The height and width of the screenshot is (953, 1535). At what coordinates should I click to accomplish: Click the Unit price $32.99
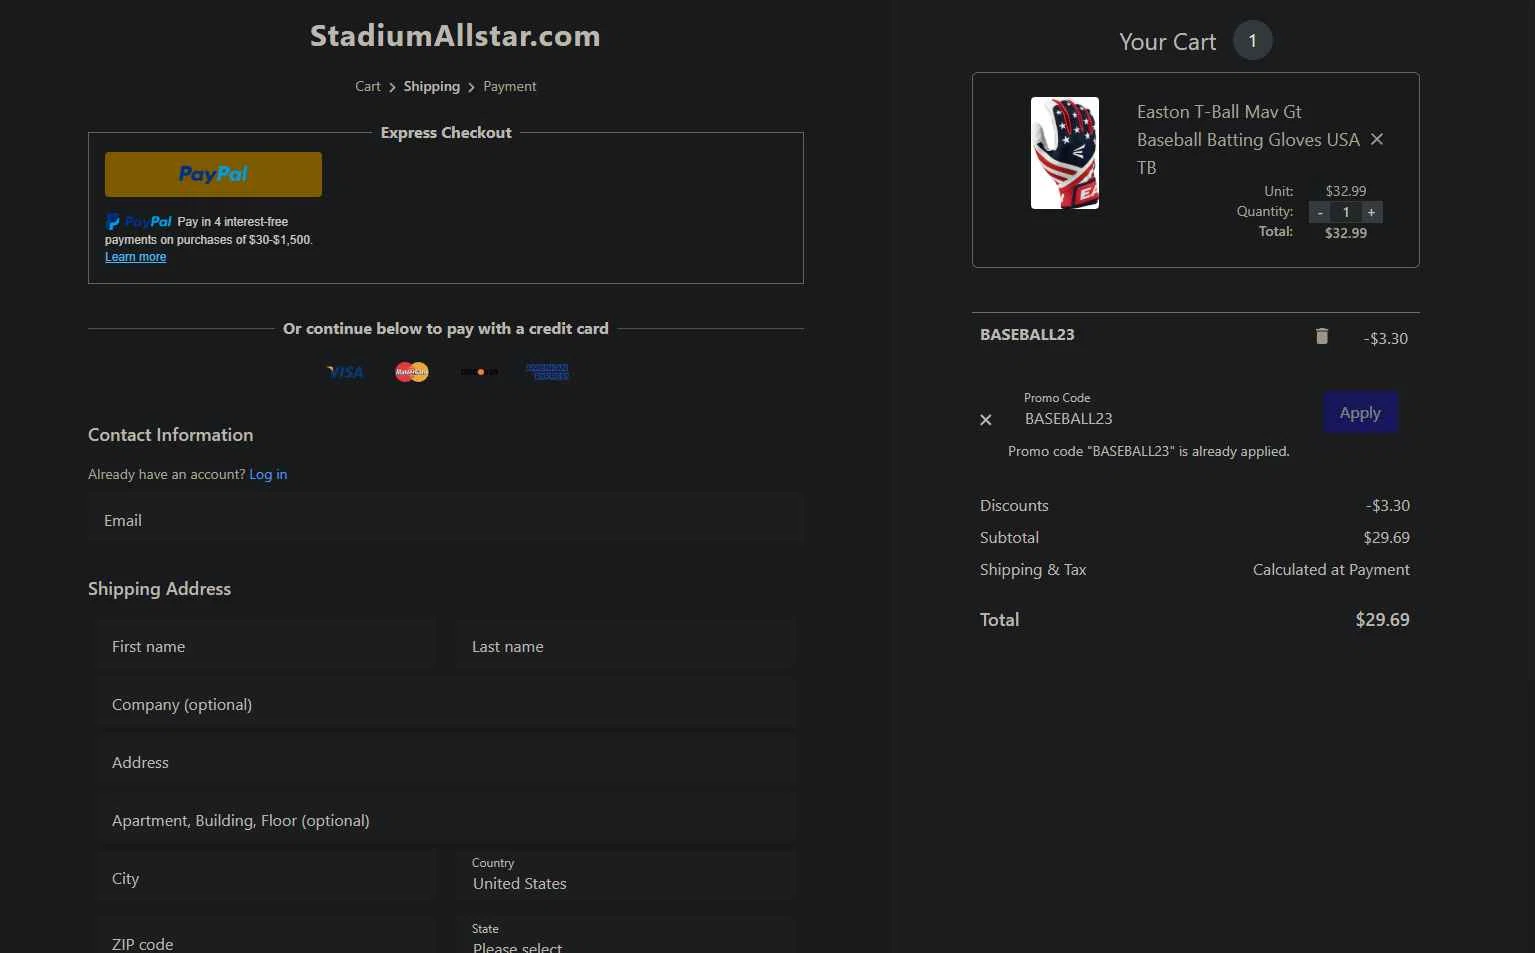[x=1346, y=190]
